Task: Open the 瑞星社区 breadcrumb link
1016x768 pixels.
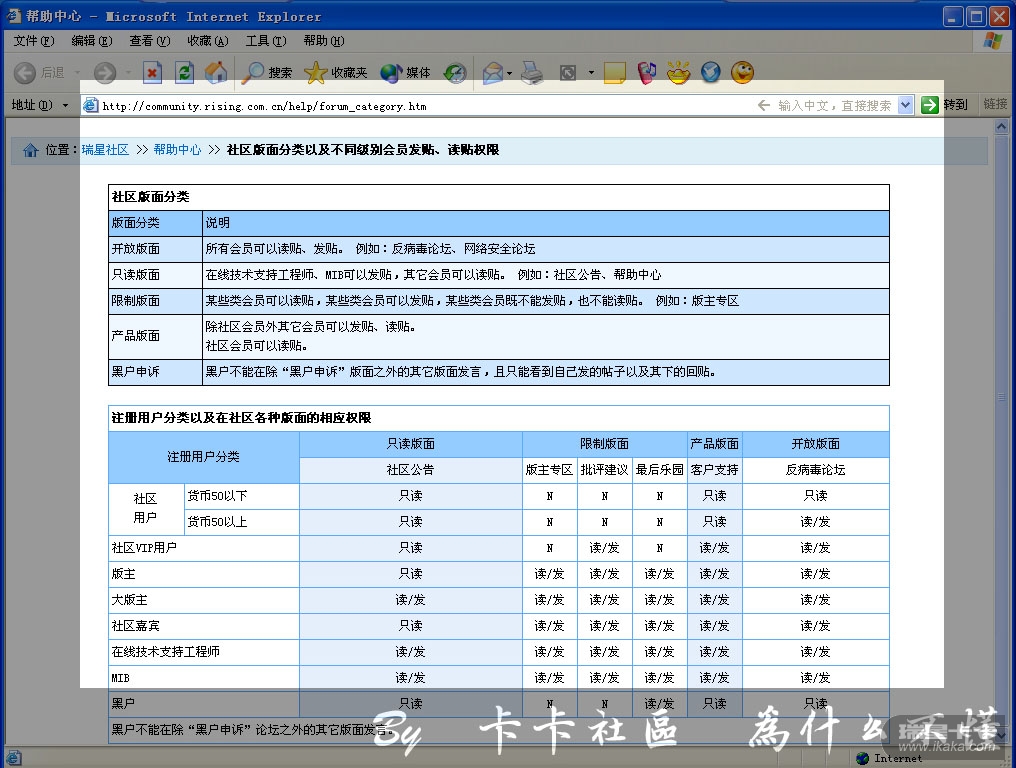Action: [x=105, y=150]
